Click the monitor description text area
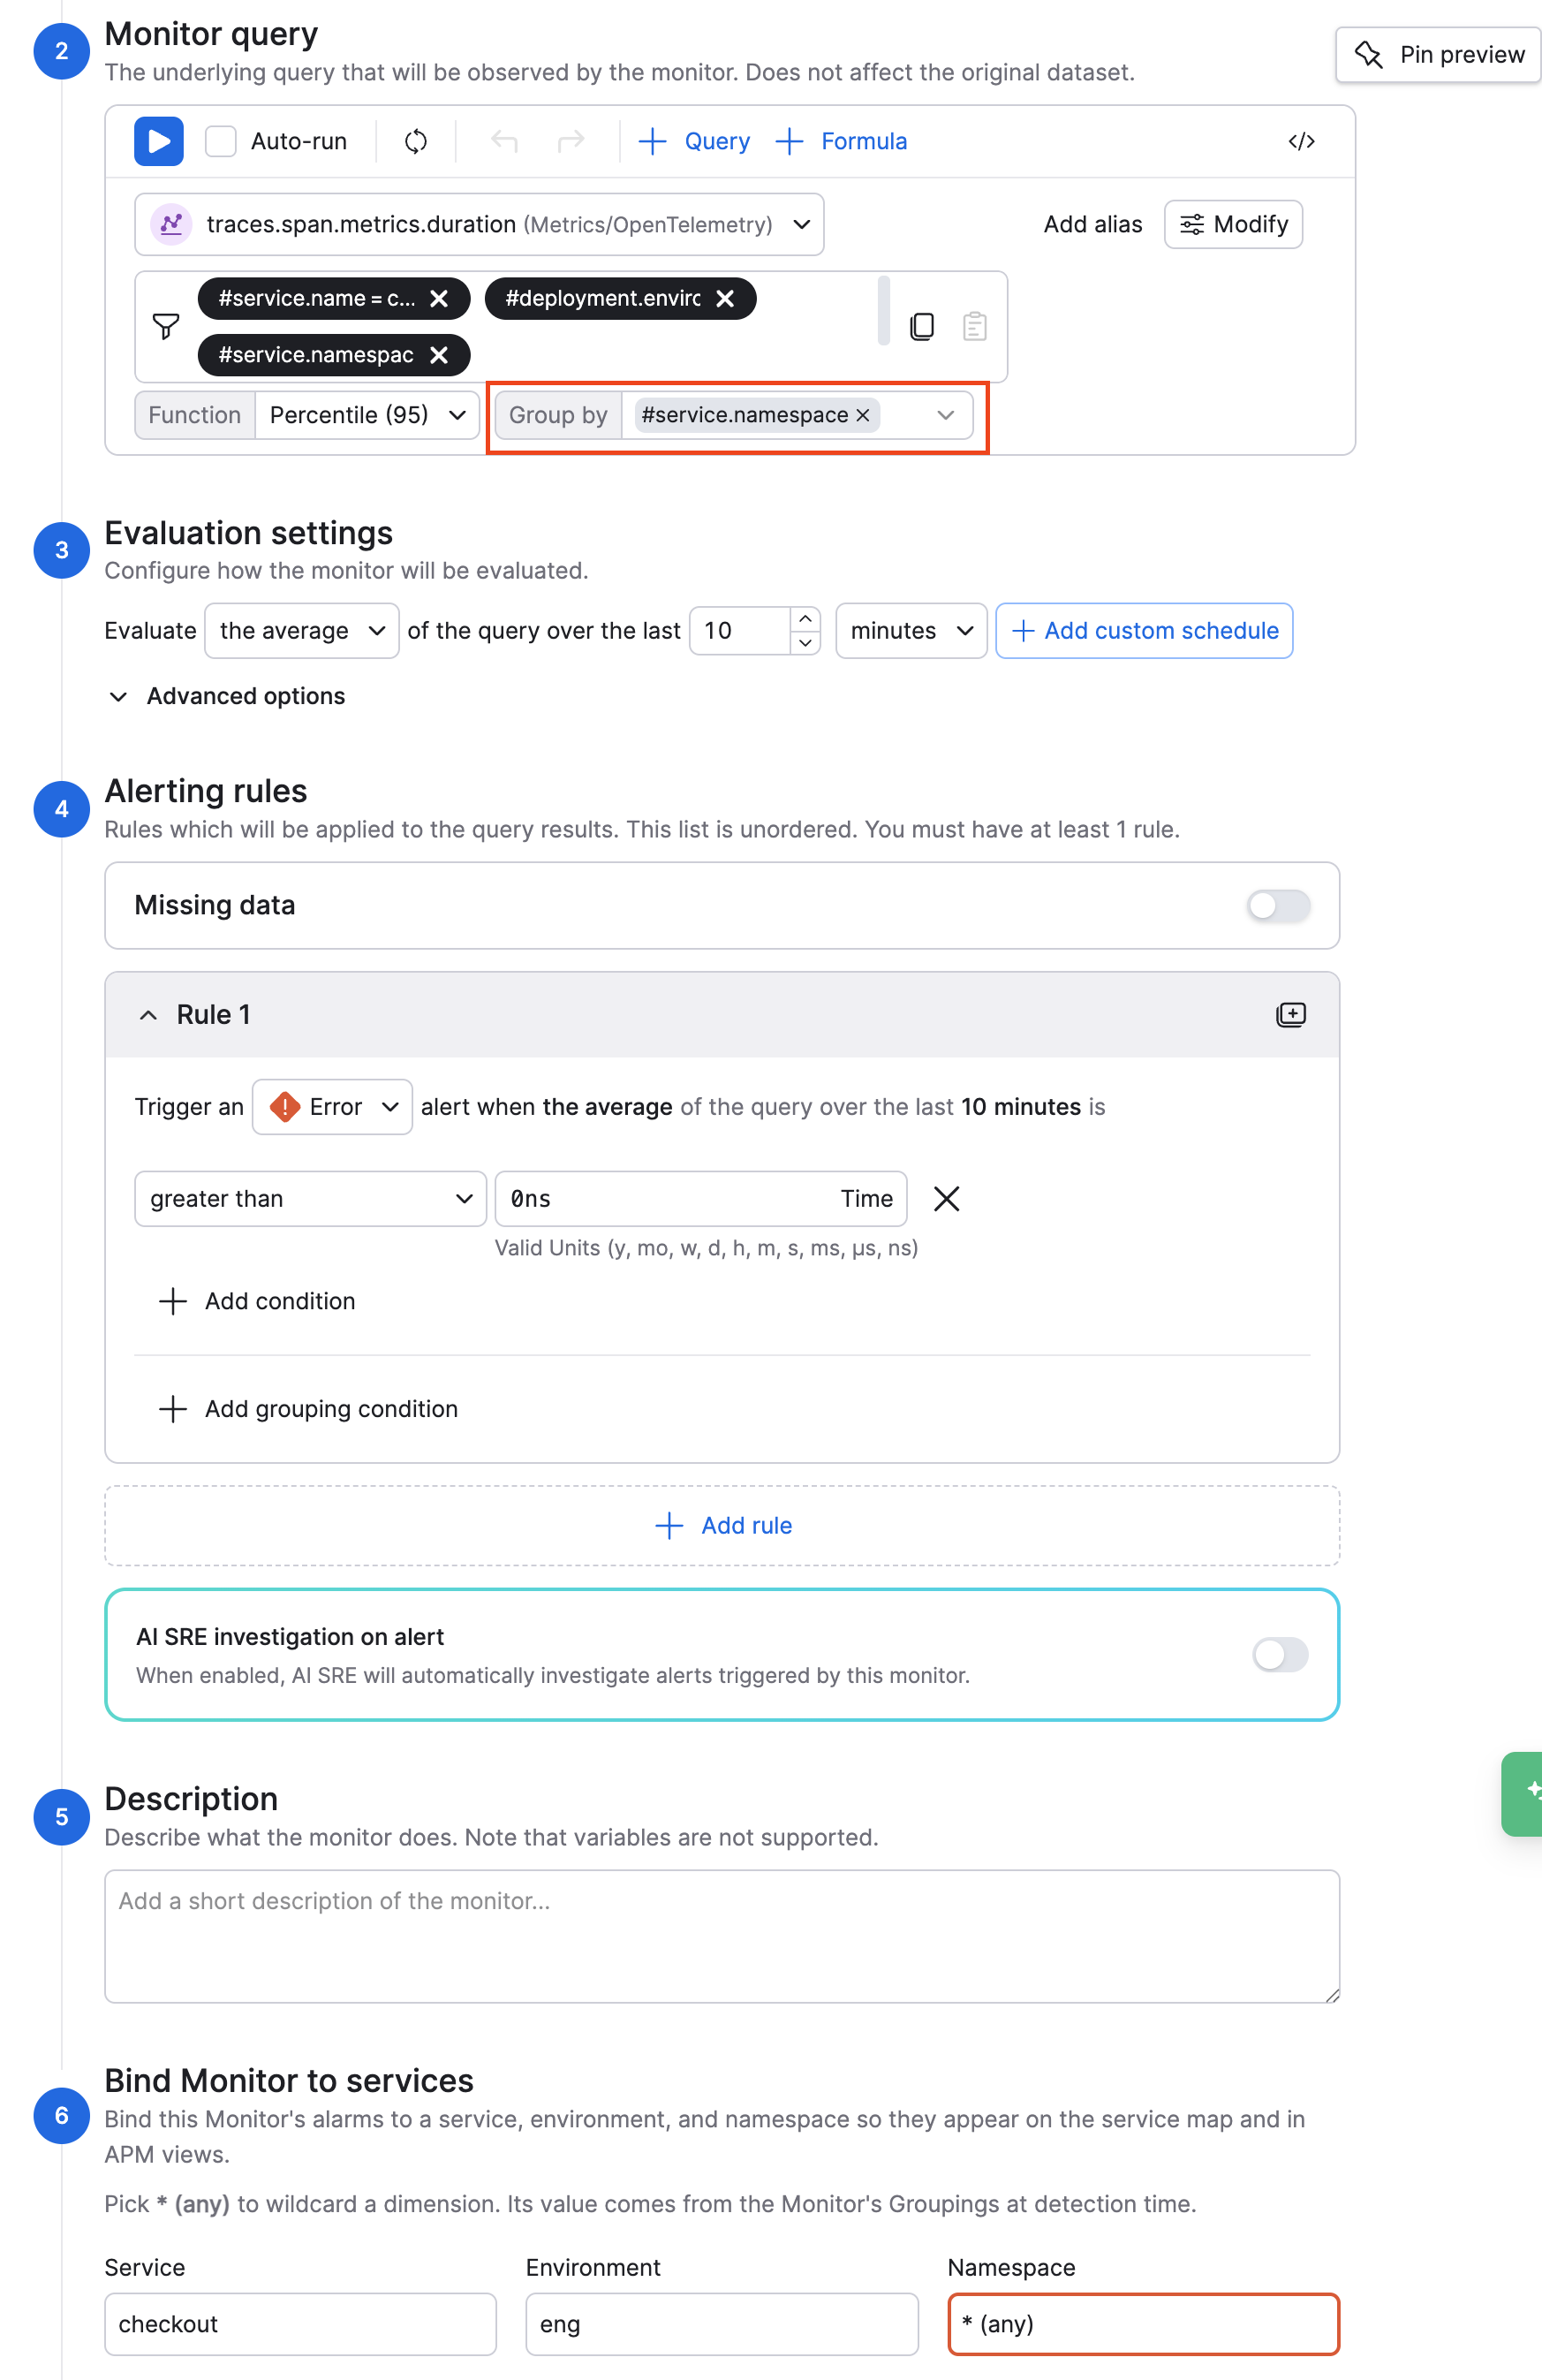Viewport: 1542px width, 2380px height. [x=722, y=1937]
